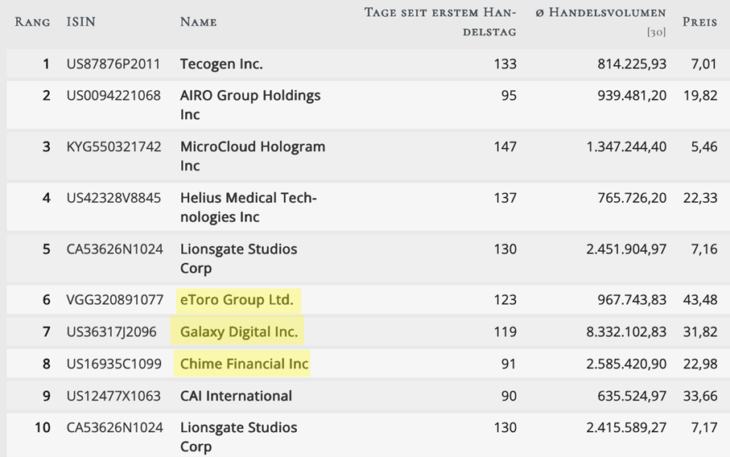Screen dimensions: 730x457
Task: Select ISIN US12477X1063
Action: 113,396
